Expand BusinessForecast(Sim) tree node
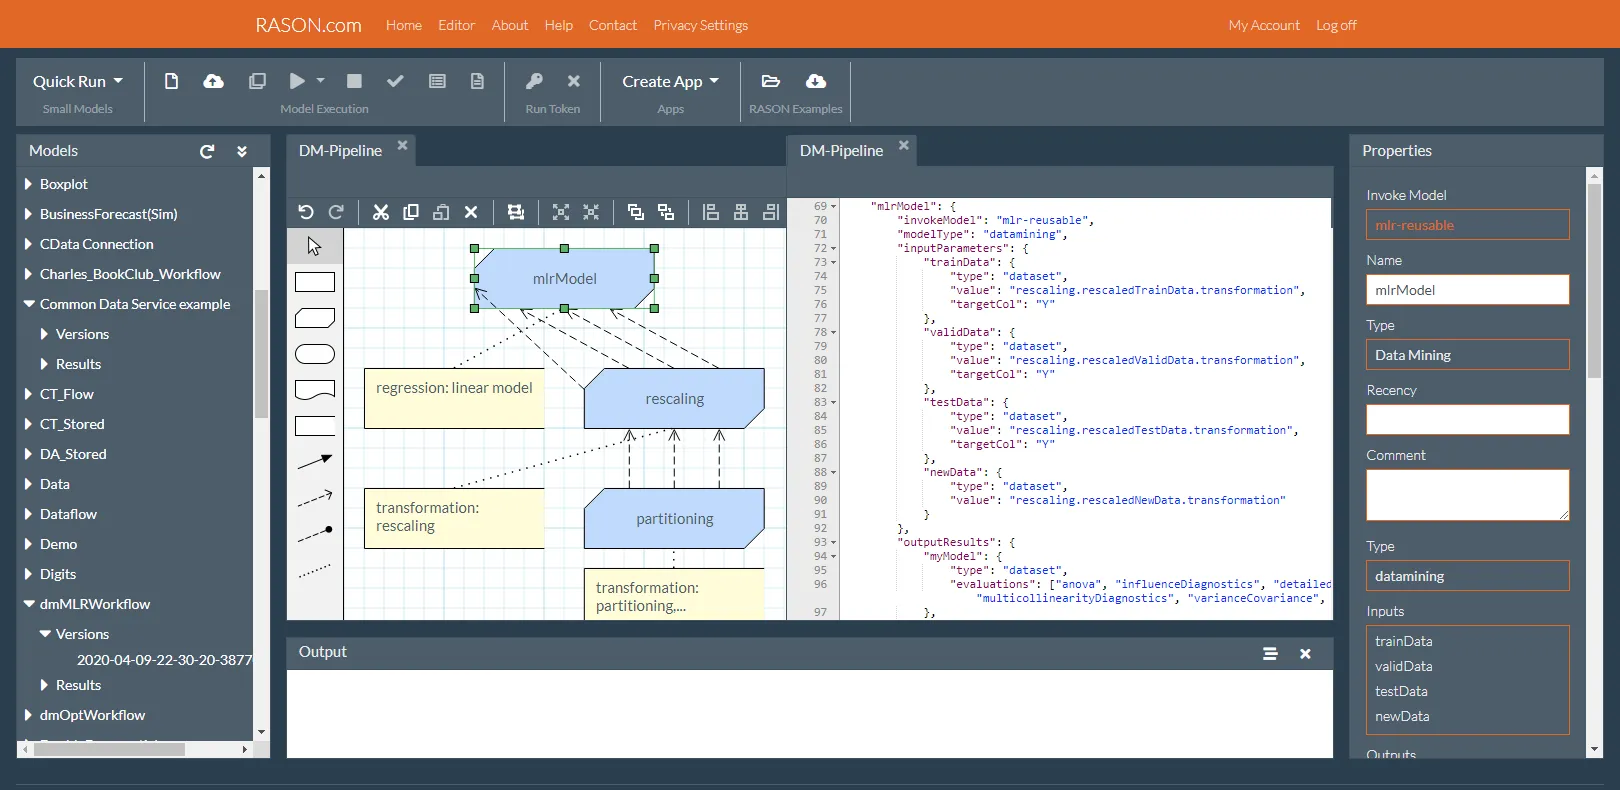Image resolution: width=1620 pixels, height=790 pixels. click(29, 214)
